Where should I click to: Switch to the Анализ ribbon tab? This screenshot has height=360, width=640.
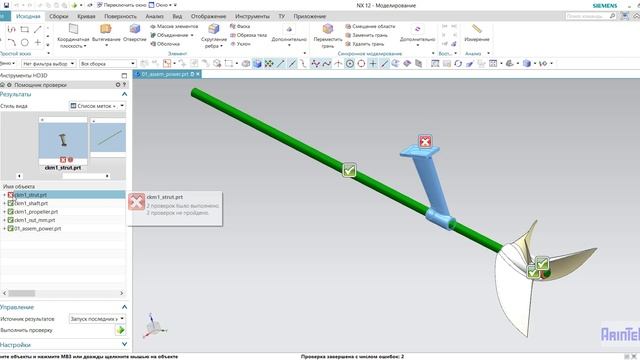tap(154, 16)
